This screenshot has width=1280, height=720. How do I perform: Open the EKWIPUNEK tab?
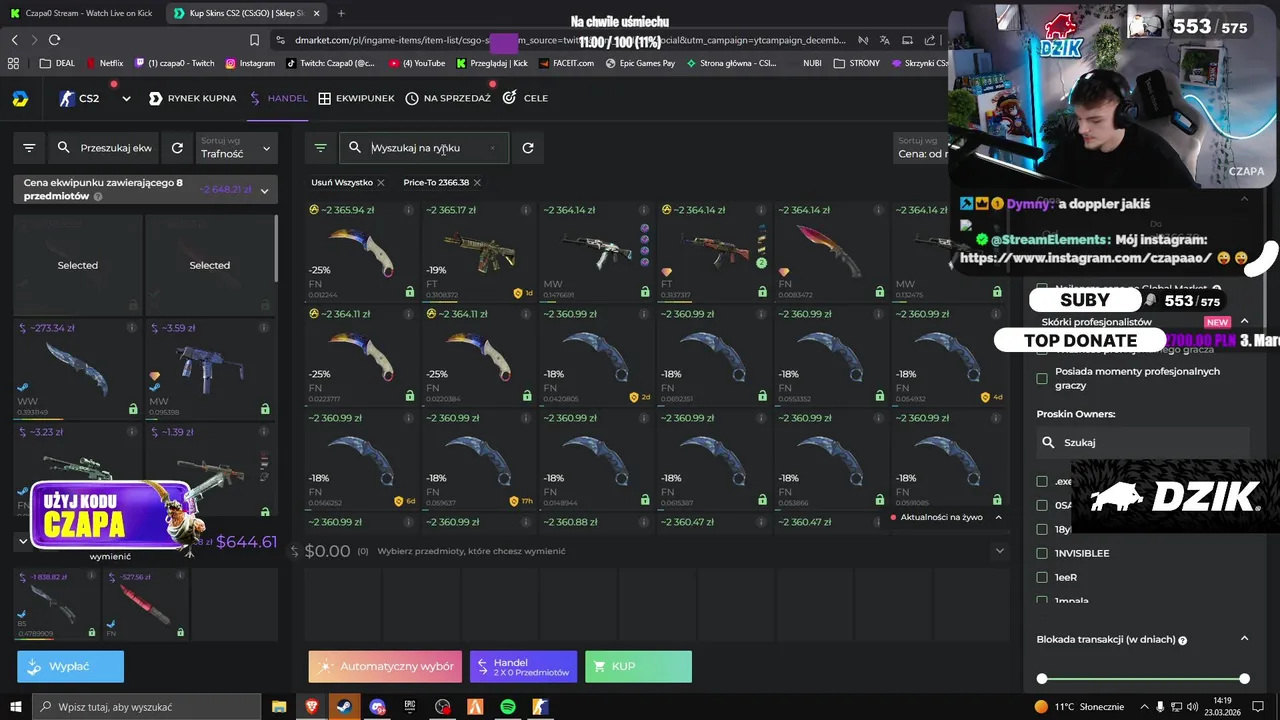[356, 99]
